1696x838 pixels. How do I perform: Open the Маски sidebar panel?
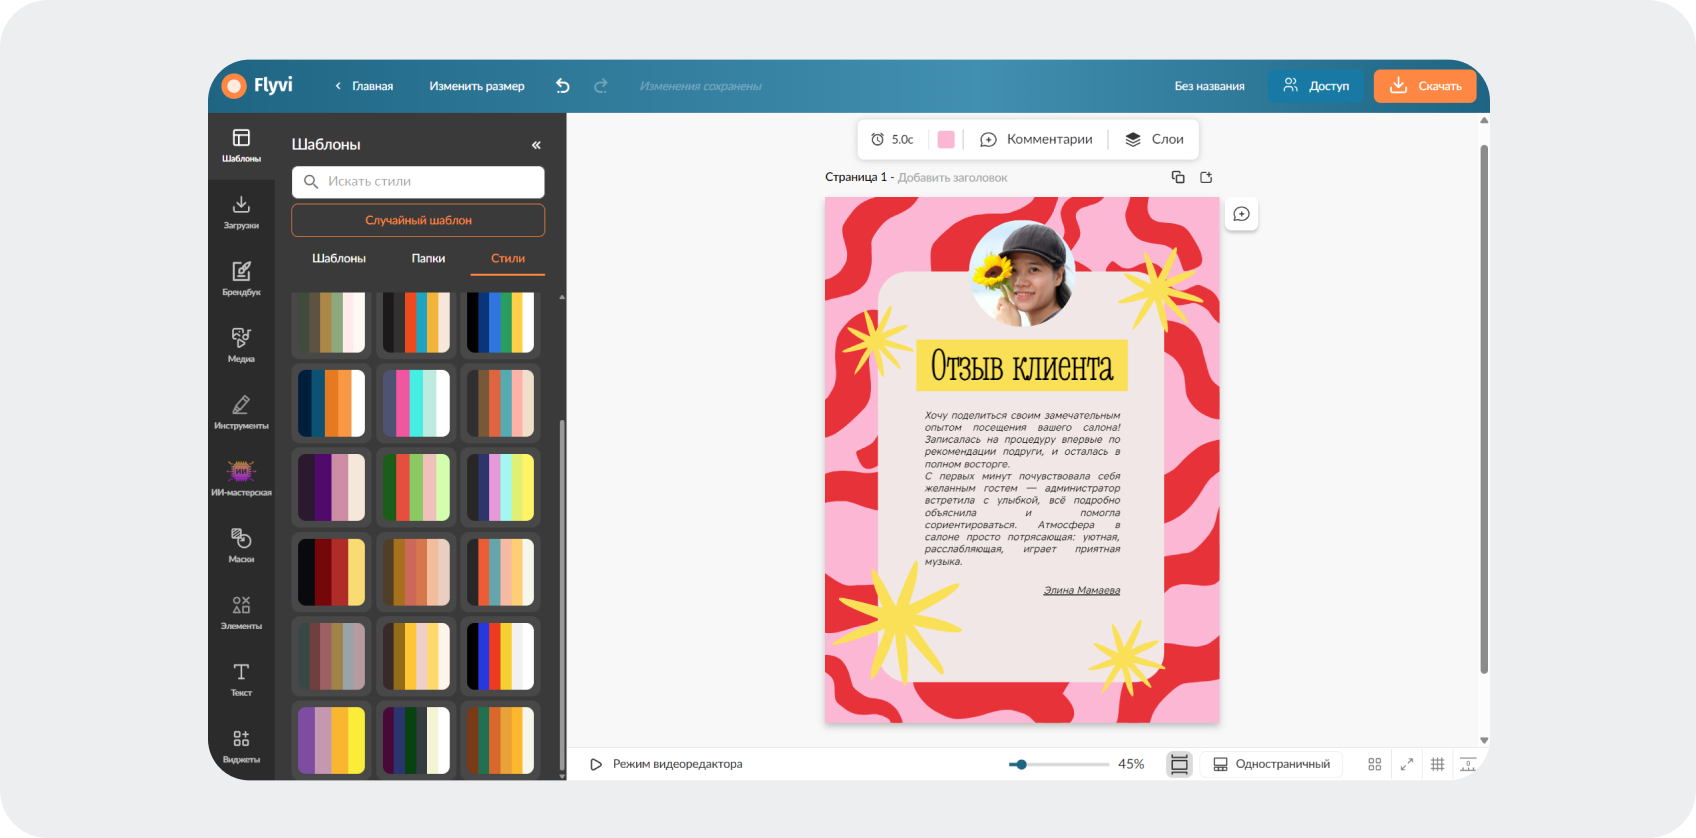click(x=241, y=546)
